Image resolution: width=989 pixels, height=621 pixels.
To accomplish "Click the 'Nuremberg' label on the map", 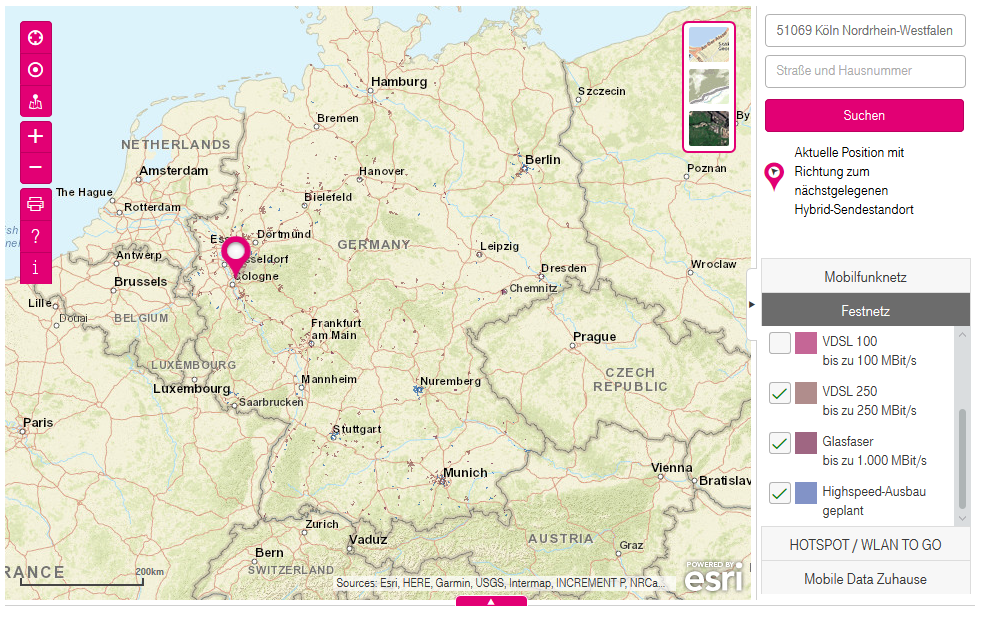I will (450, 381).
